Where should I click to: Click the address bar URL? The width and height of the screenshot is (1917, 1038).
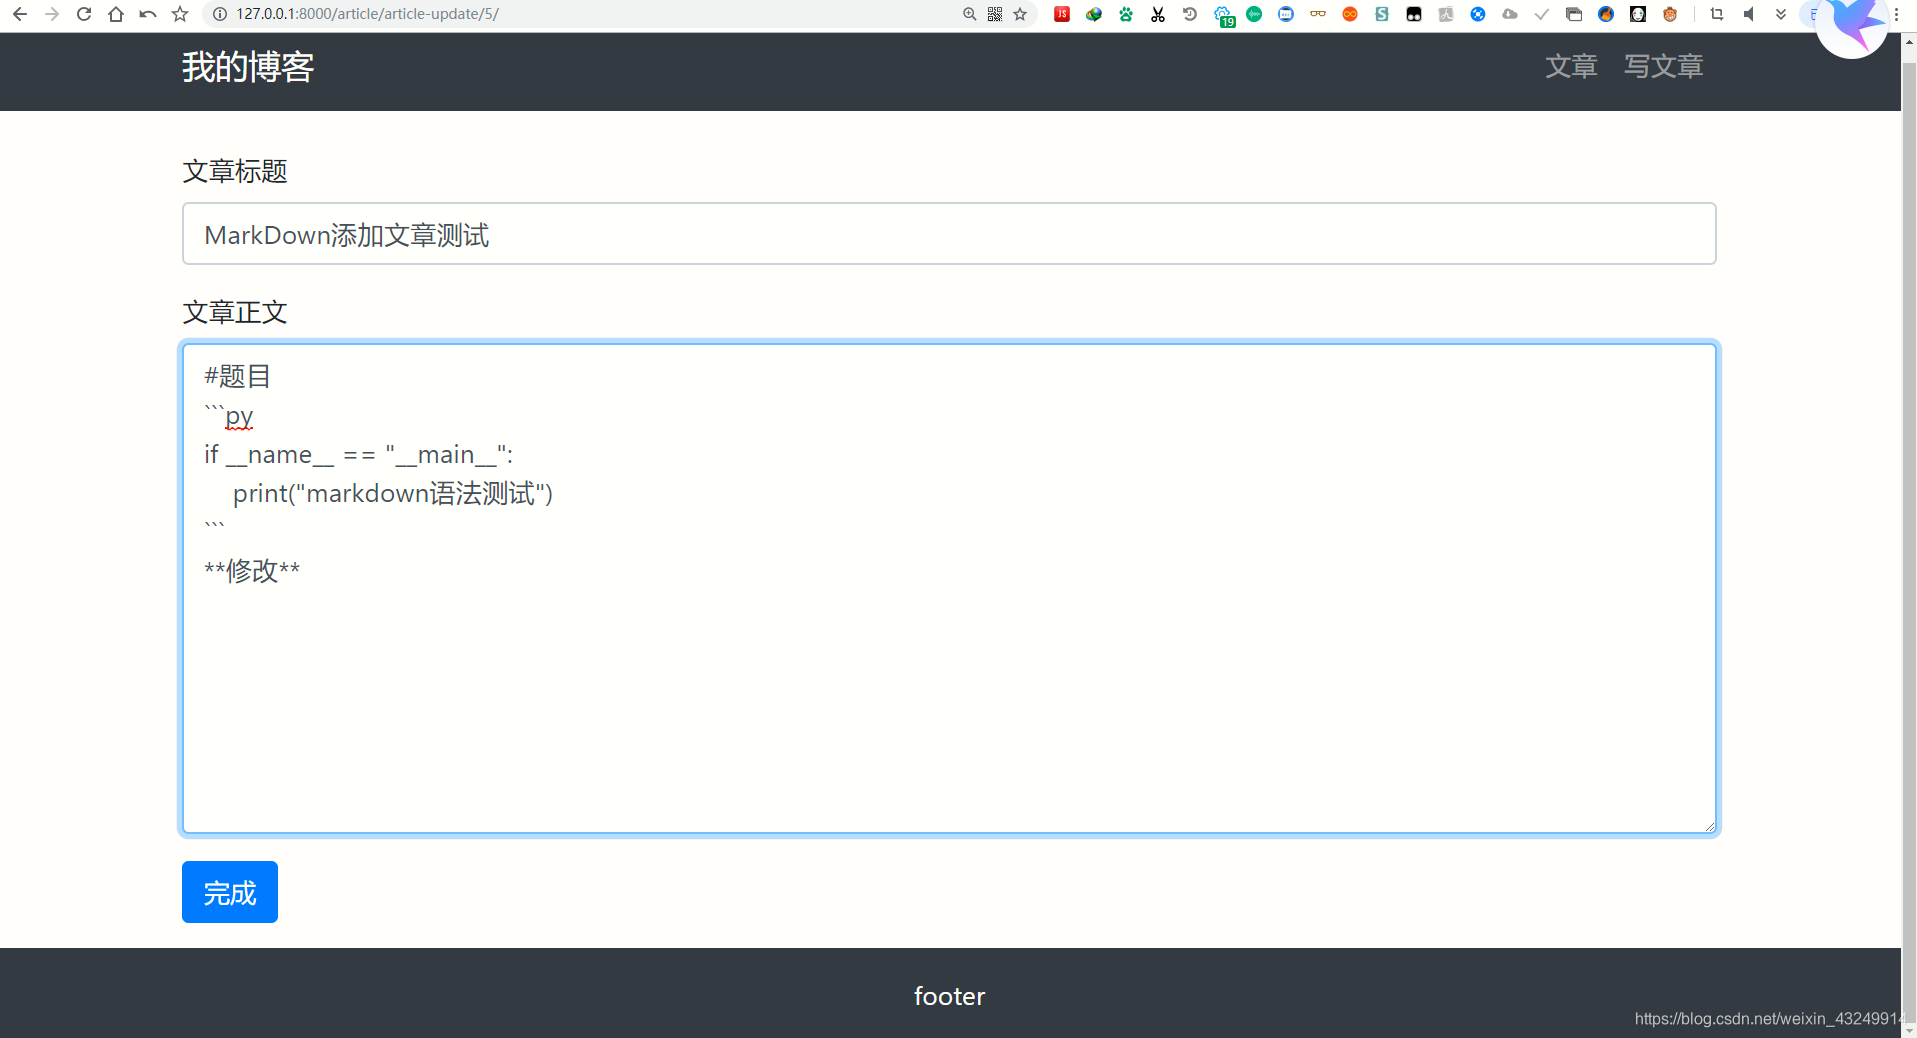368,14
